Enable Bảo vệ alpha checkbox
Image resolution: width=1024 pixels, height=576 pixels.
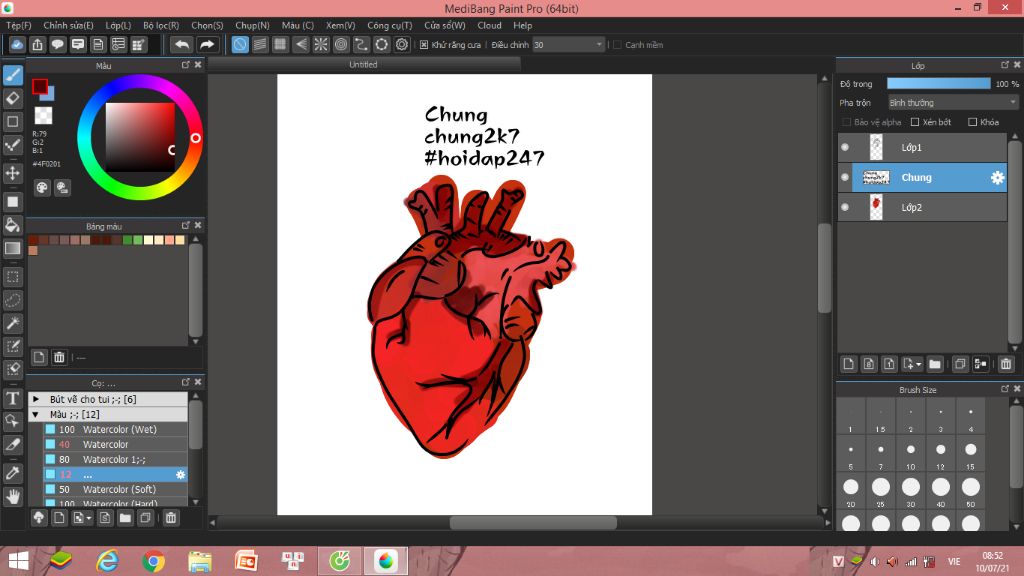point(847,122)
